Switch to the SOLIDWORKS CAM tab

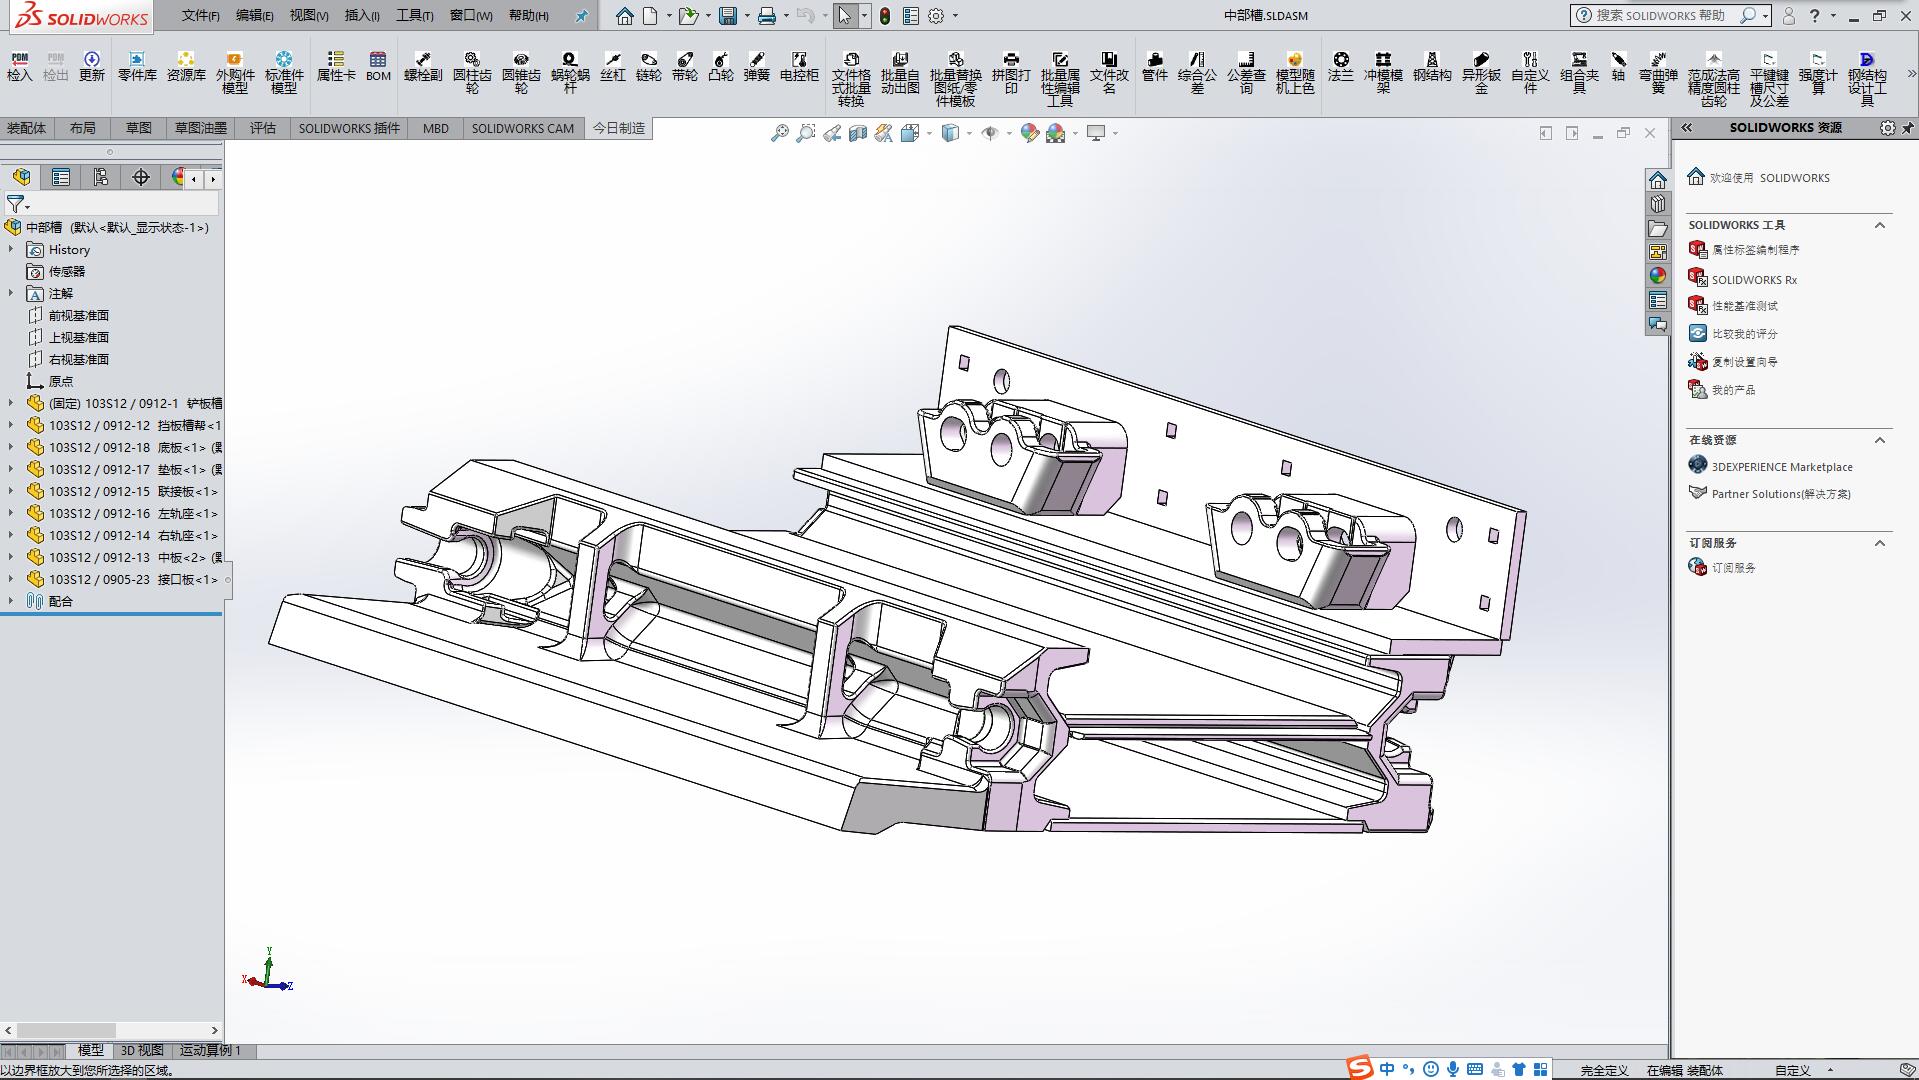[x=523, y=128]
